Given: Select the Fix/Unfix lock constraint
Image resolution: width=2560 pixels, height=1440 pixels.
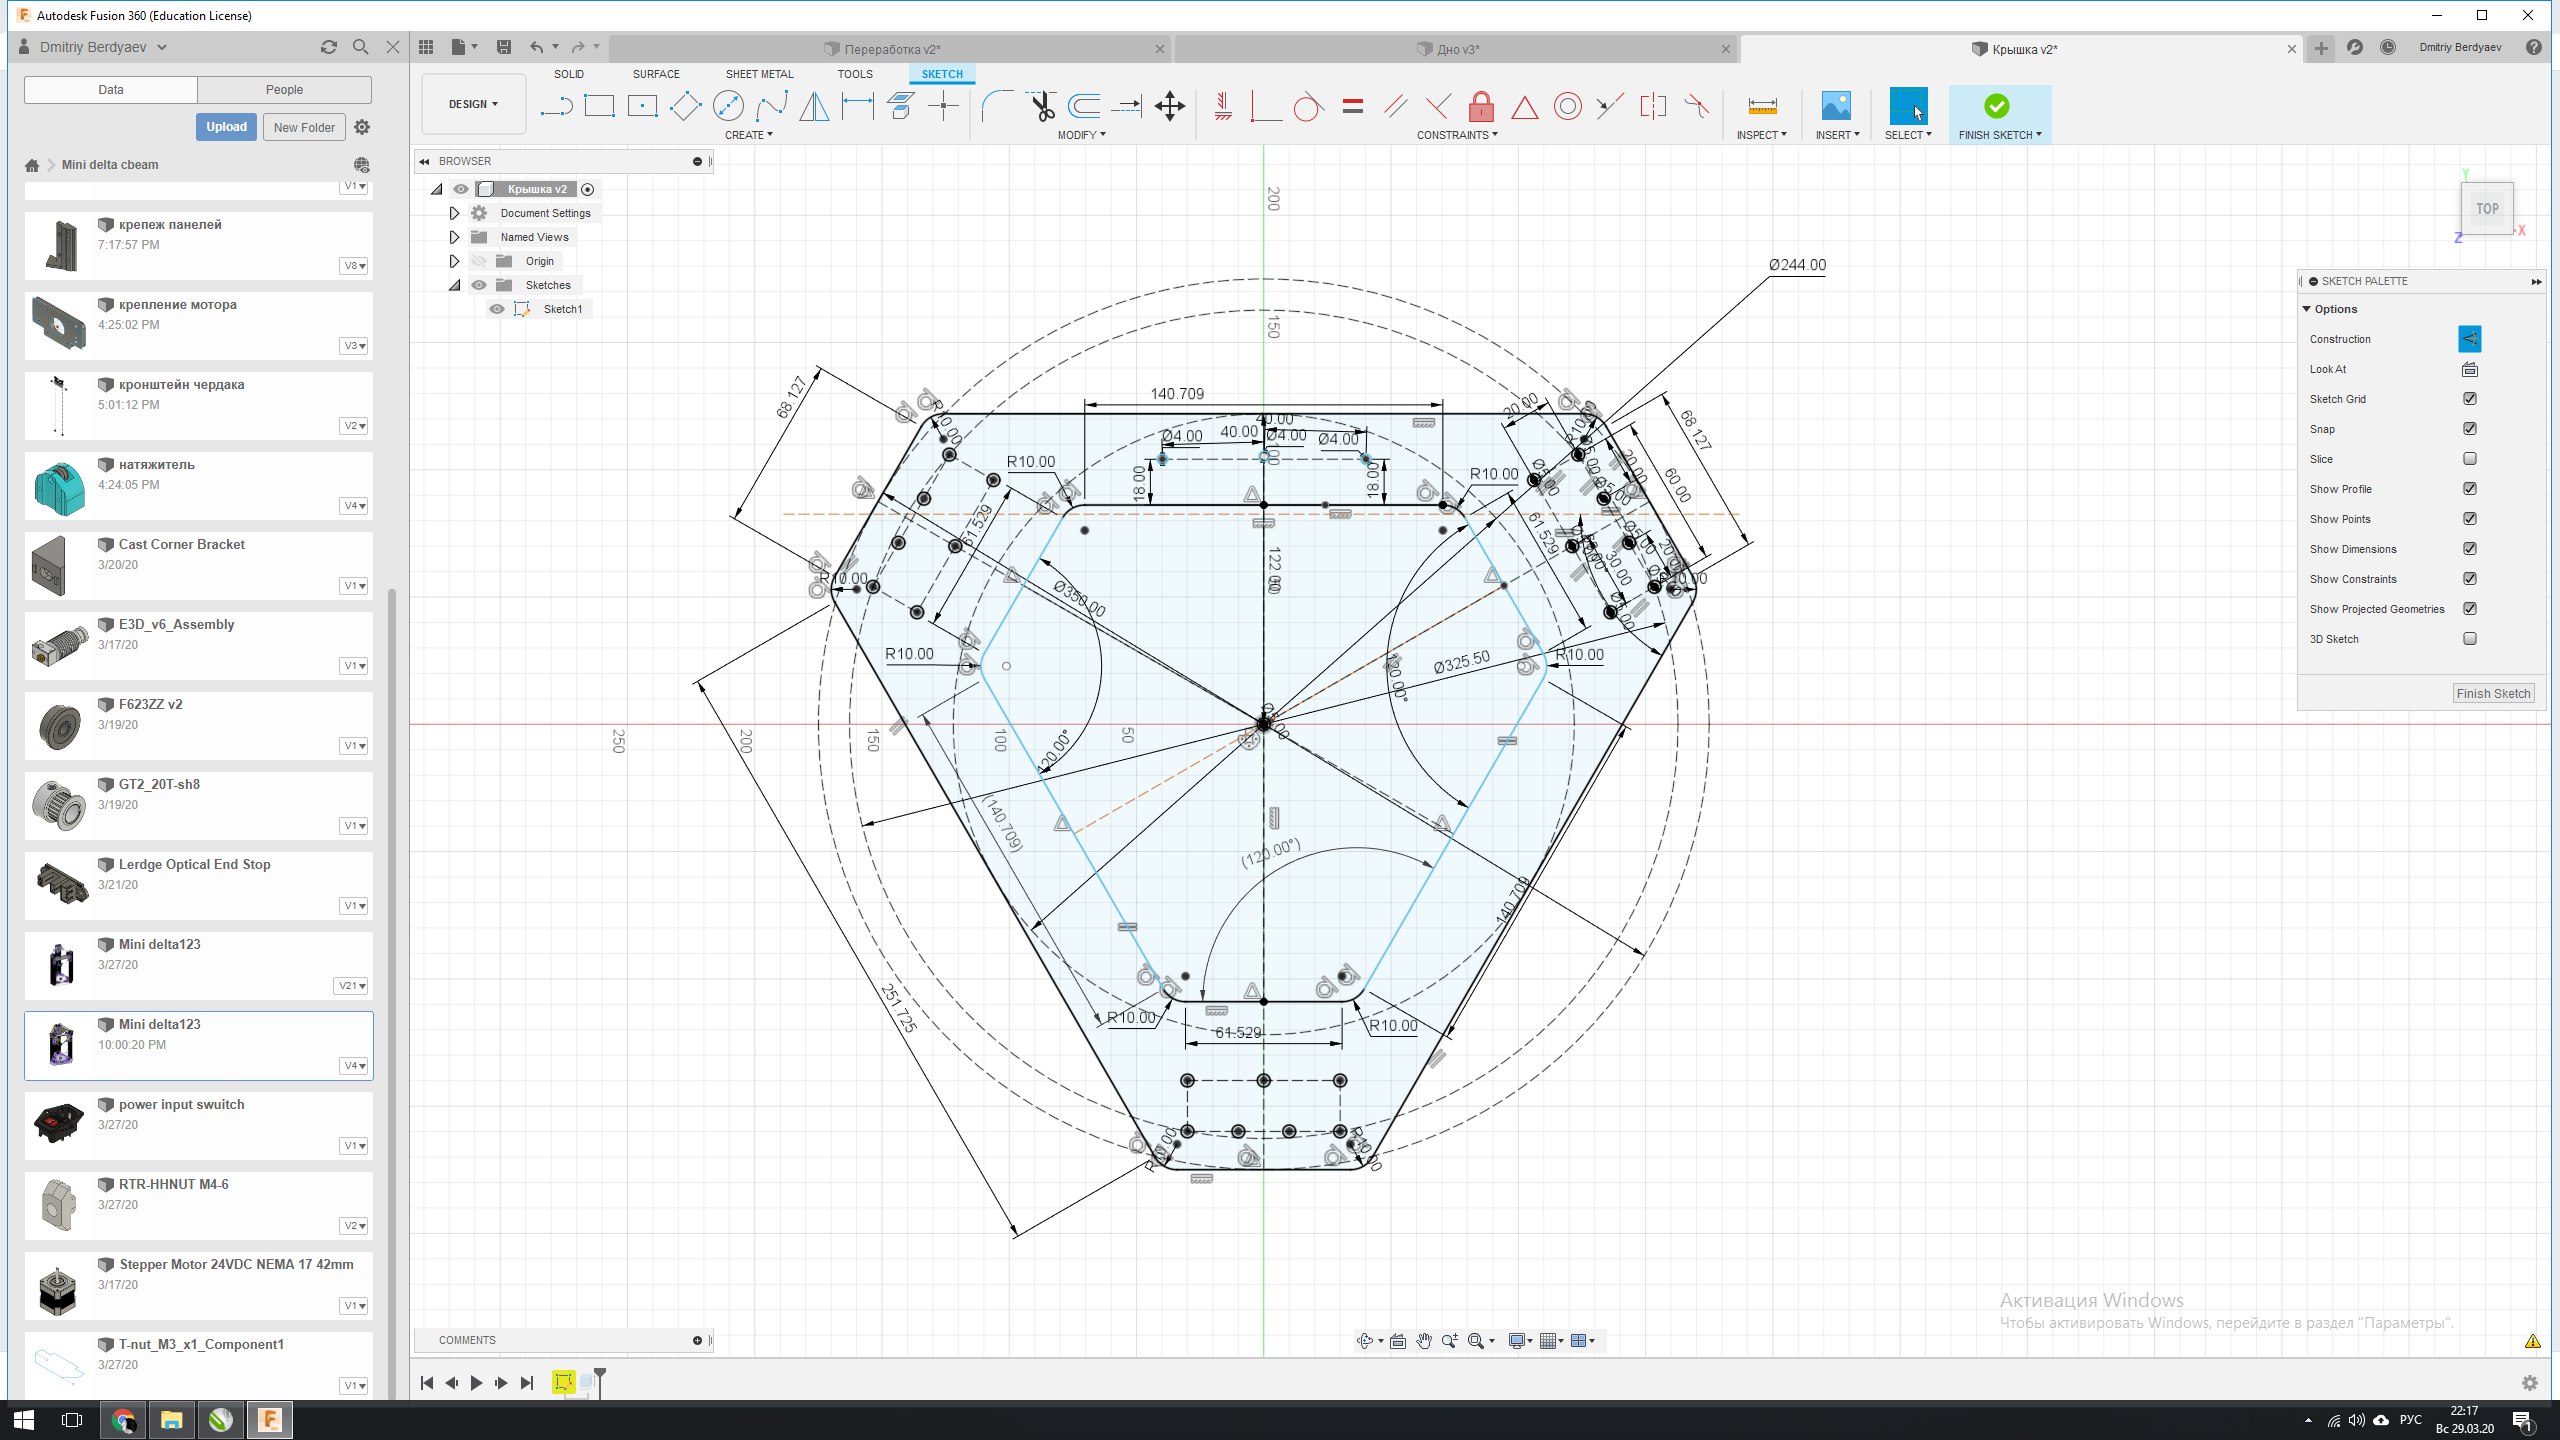Looking at the screenshot, I should tap(1481, 106).
